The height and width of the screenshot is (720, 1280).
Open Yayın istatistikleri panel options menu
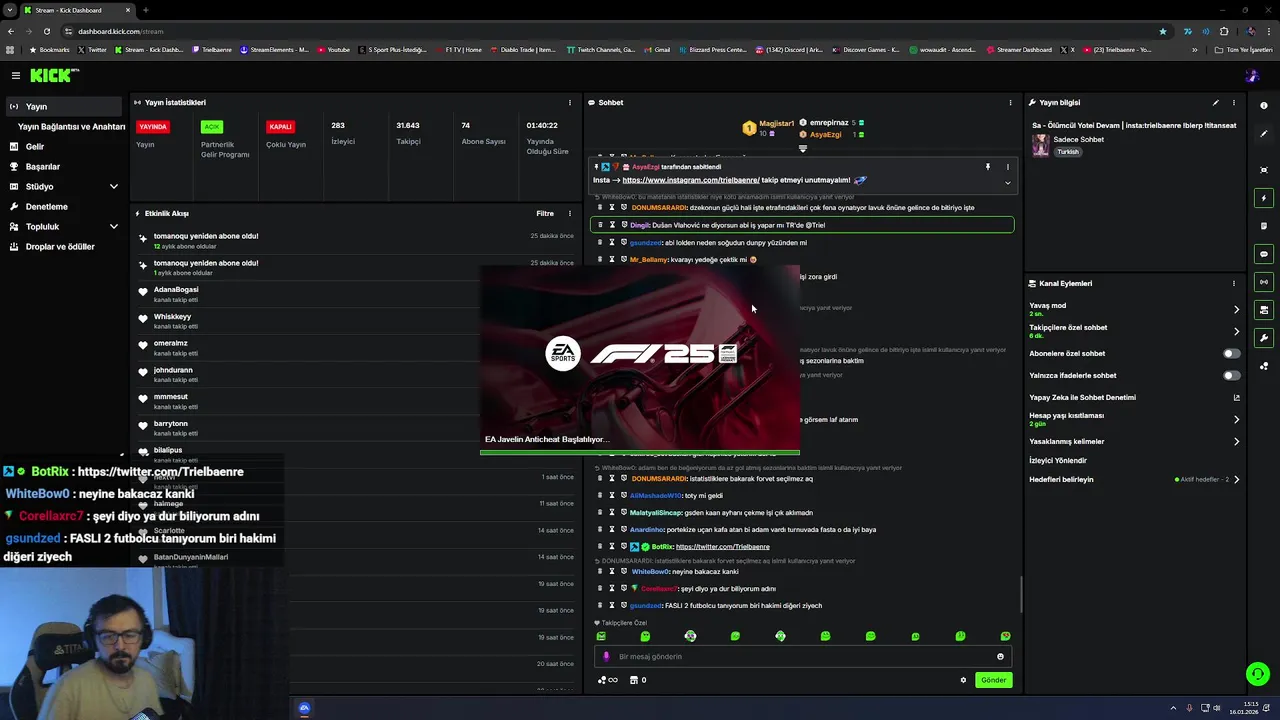(x=570, y=102)
